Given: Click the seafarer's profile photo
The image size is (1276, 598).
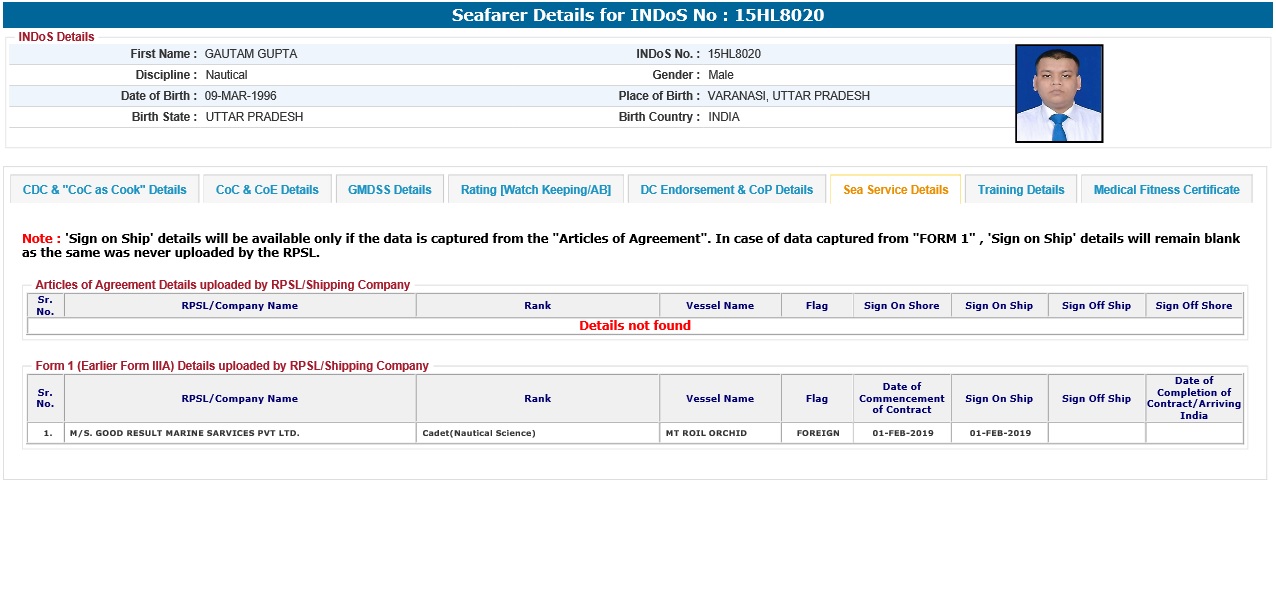Looking at the screenshot, I should (1059, 94).
